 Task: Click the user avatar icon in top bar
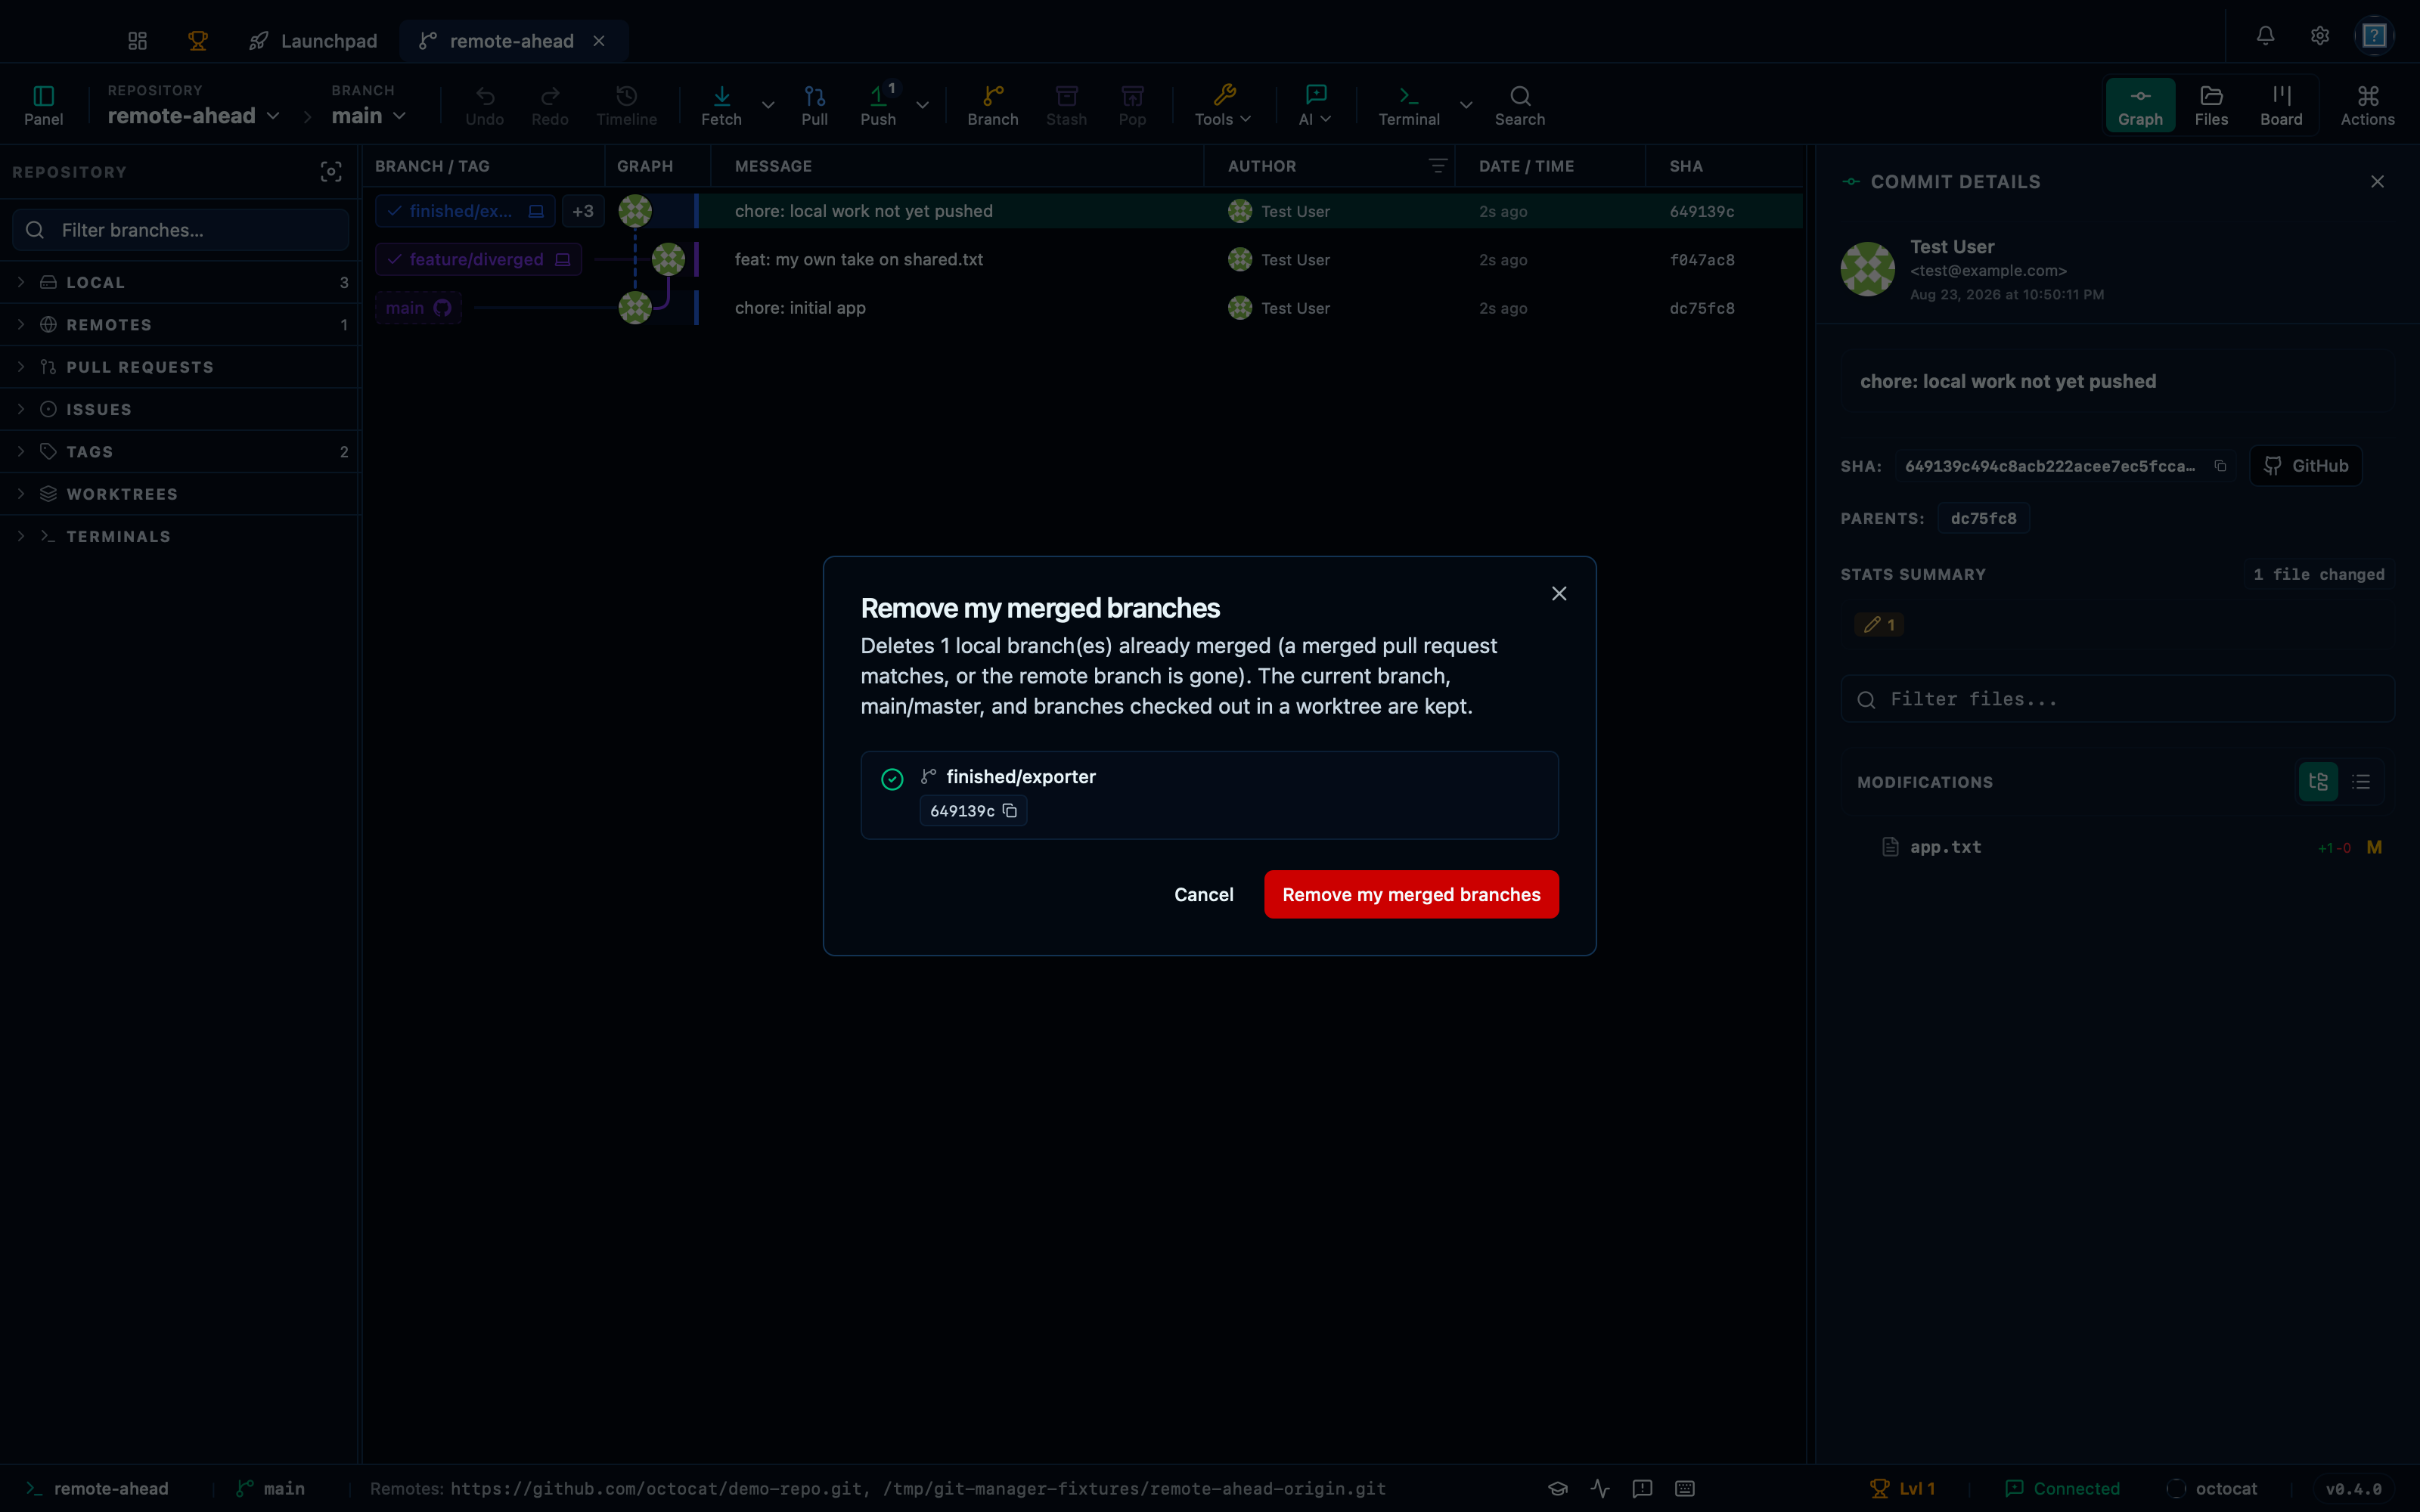tap(2374, 36)
